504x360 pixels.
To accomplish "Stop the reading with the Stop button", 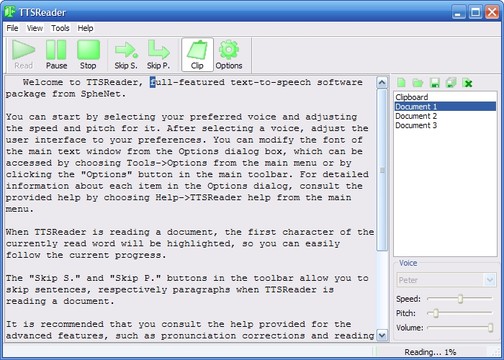I will point(88,55).
